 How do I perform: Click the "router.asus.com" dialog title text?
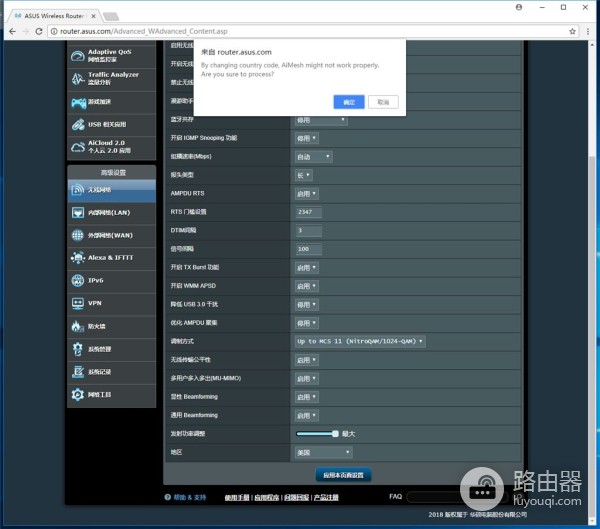[245, 52]
